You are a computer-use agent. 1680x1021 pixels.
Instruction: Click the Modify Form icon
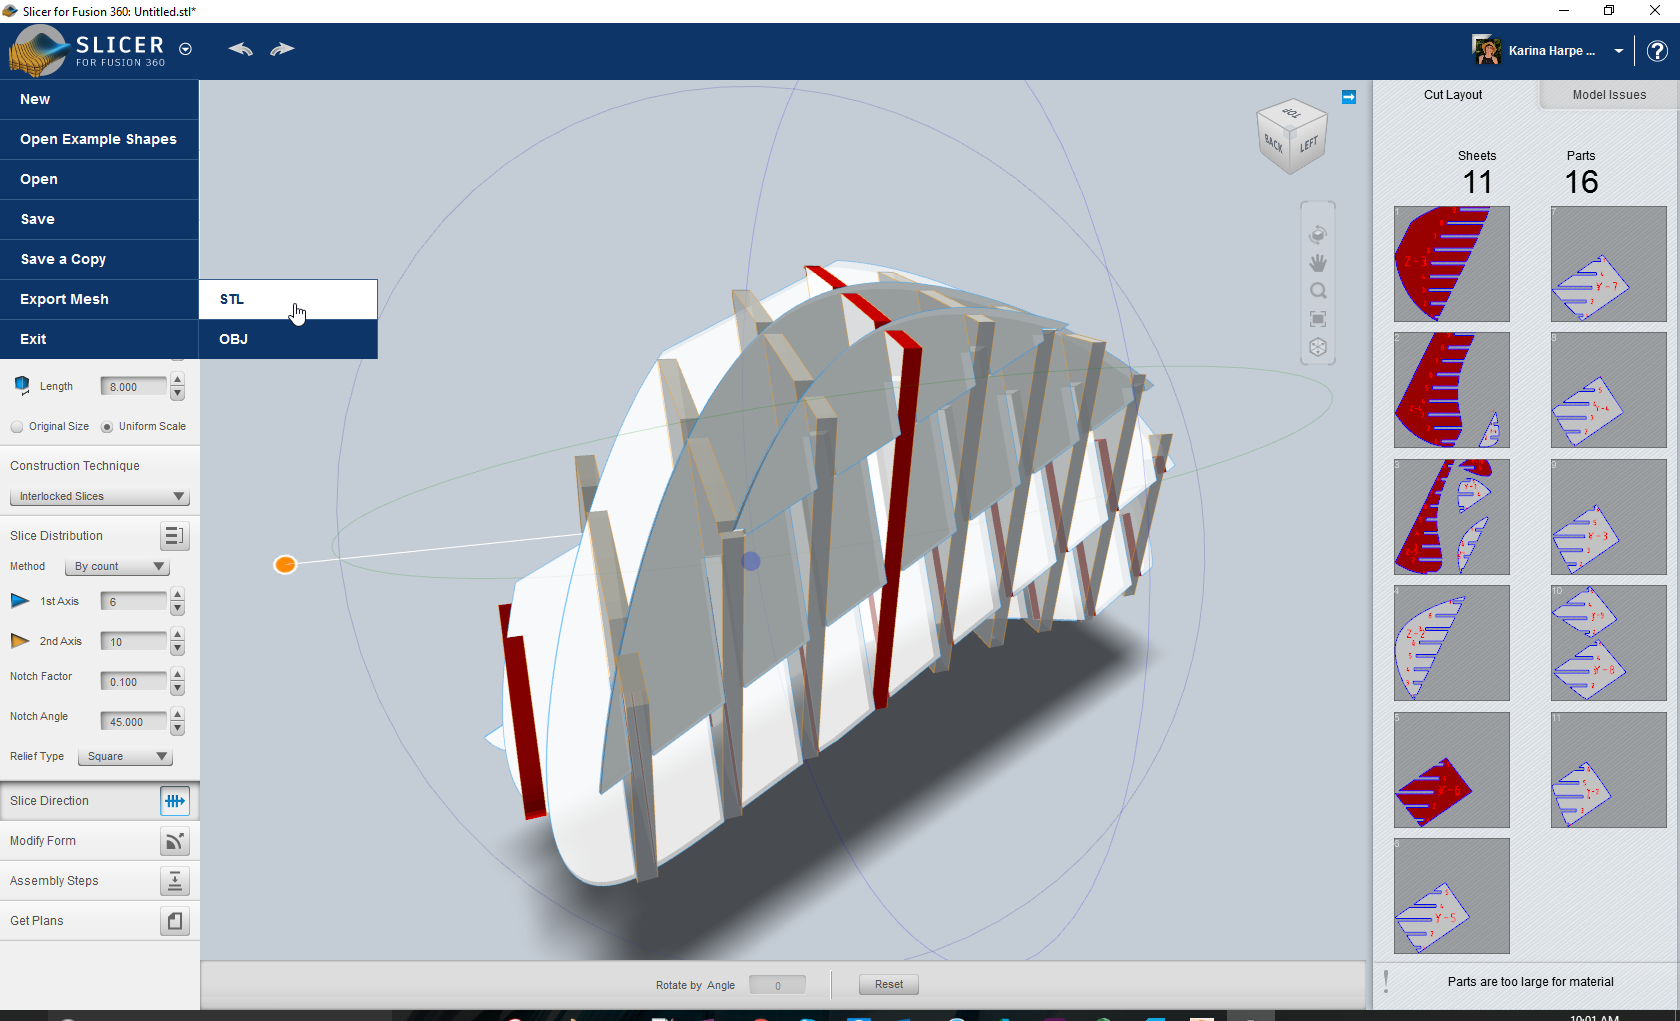(174, 841)
